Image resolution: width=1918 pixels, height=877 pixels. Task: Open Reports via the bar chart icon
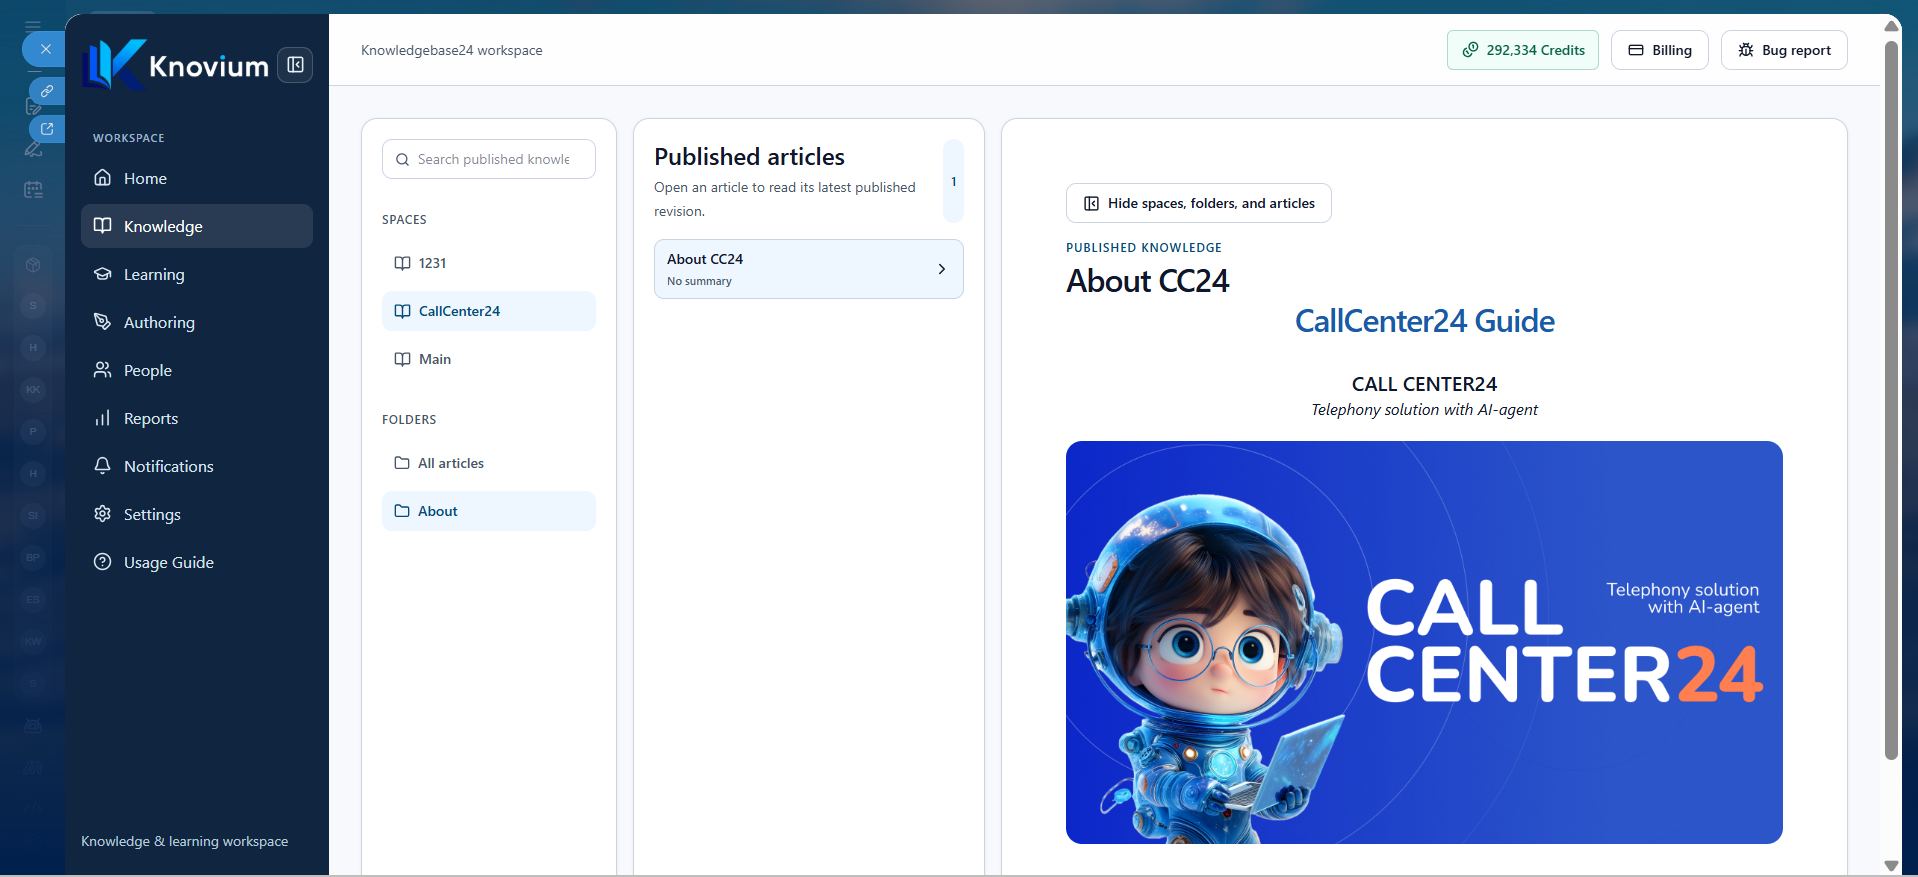point(102,418)
